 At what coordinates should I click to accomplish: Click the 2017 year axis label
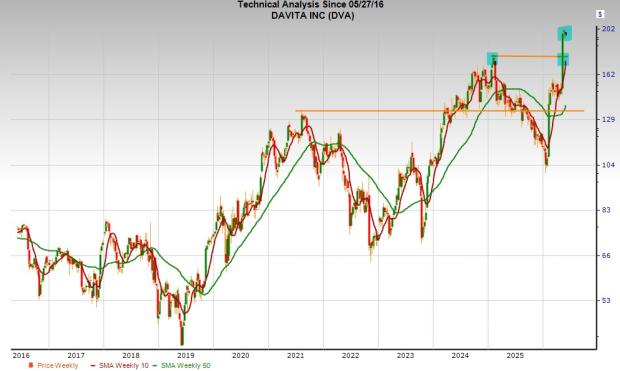[76, 355]
